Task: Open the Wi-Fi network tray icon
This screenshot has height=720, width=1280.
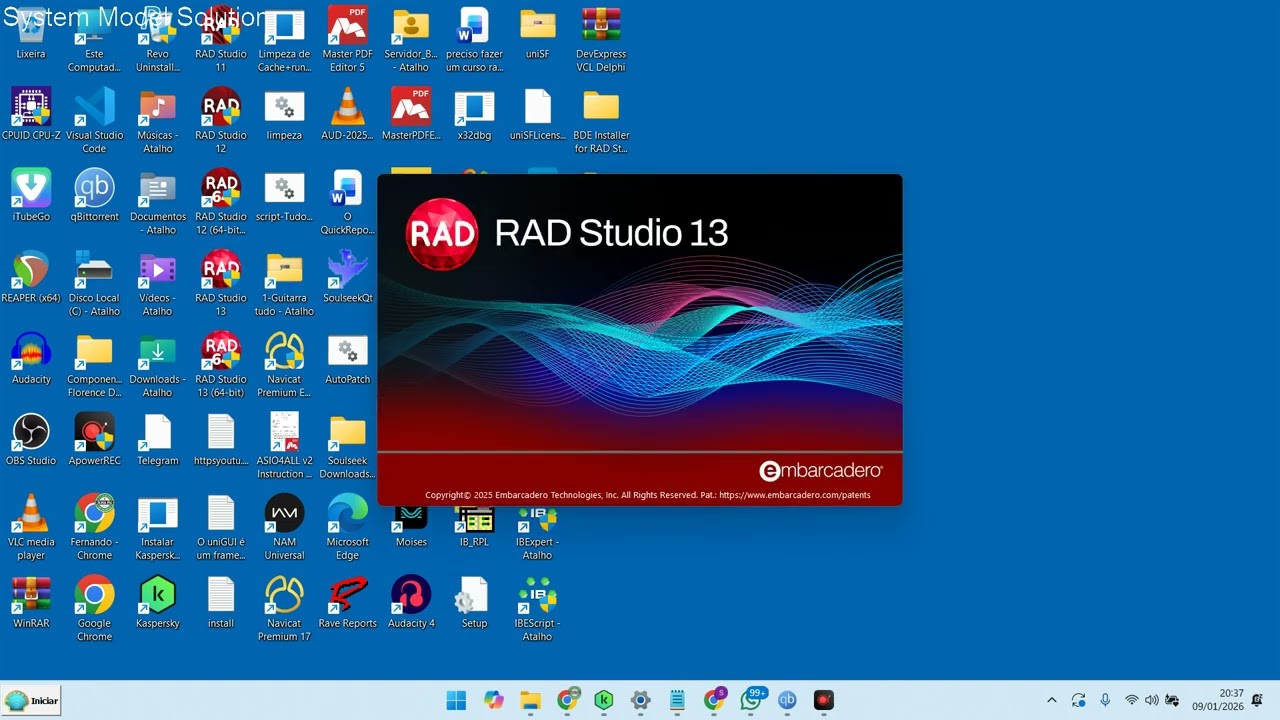Action: 1132,700
